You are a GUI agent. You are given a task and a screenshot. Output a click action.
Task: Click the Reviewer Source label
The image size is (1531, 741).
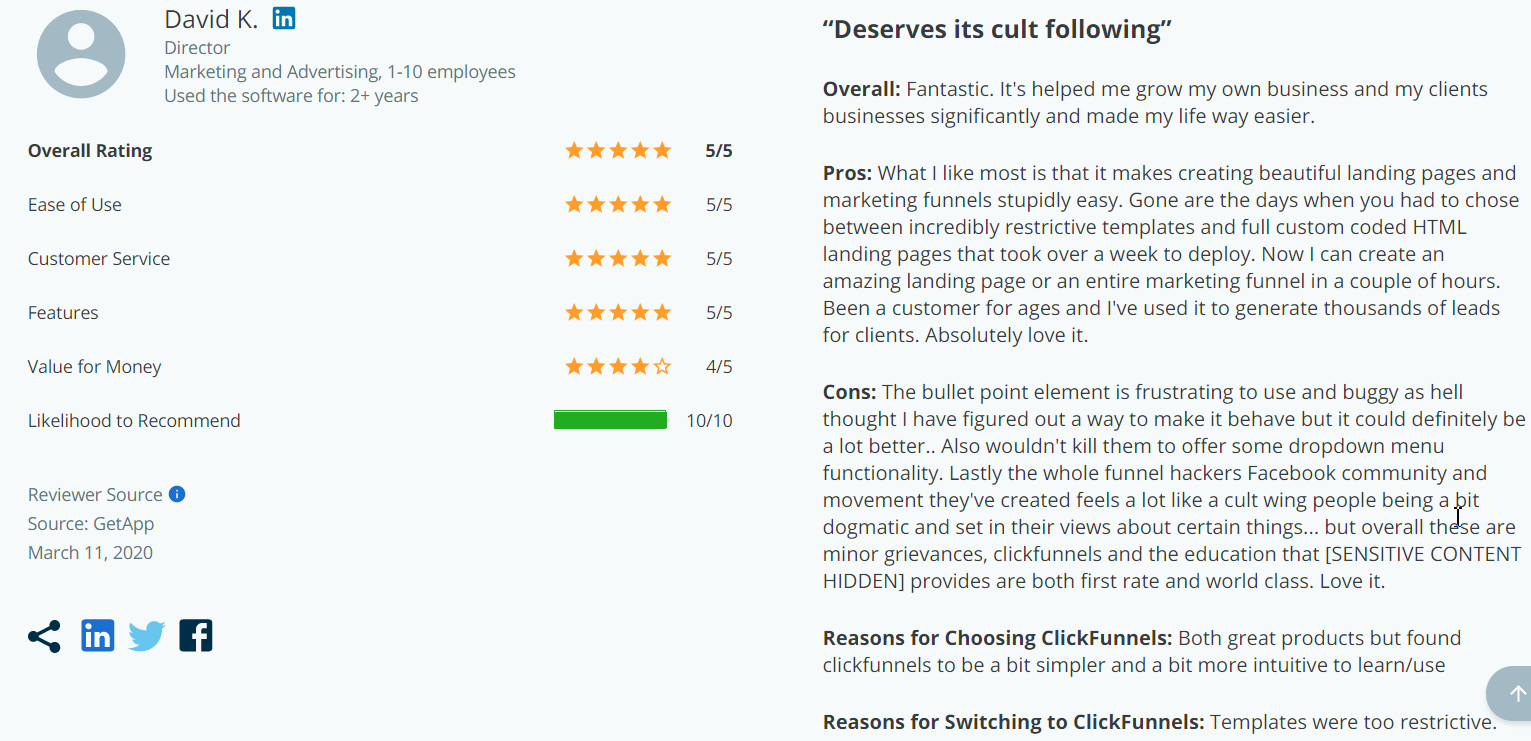point(95,494)
